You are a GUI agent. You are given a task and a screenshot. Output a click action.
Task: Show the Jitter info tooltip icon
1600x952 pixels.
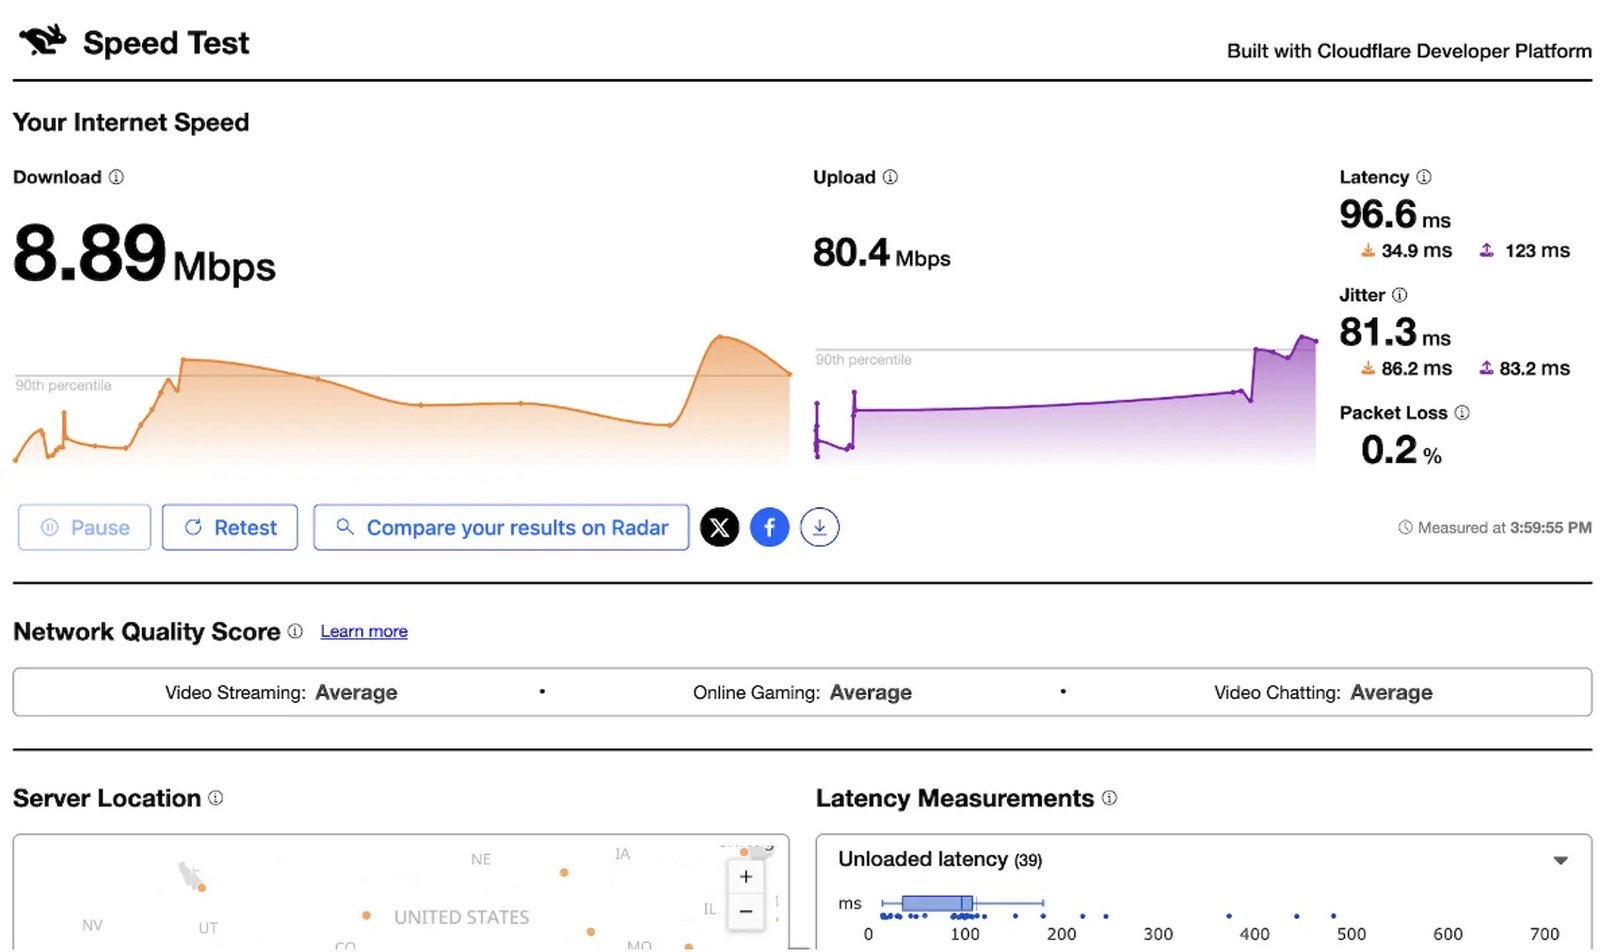point(1400,295)
